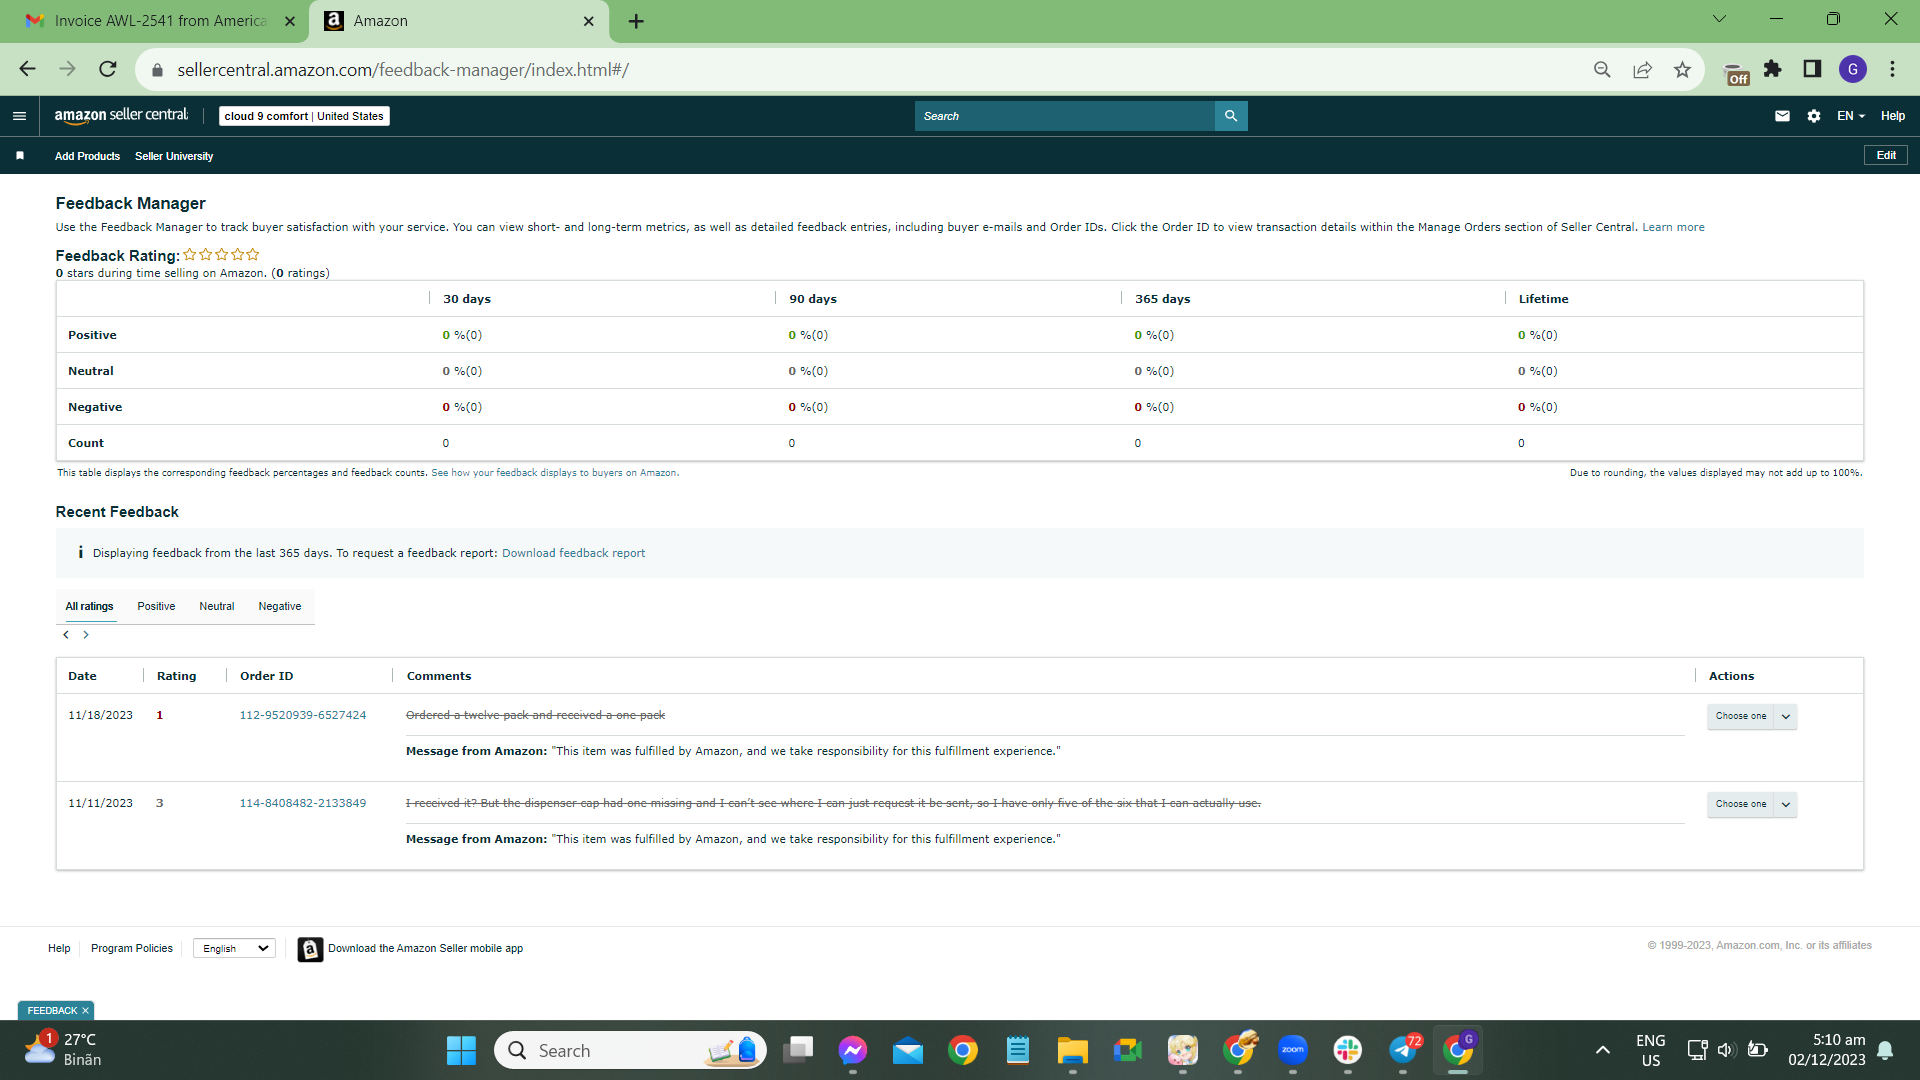Toggle the browser side panel icon

[x=1812, y=69]
